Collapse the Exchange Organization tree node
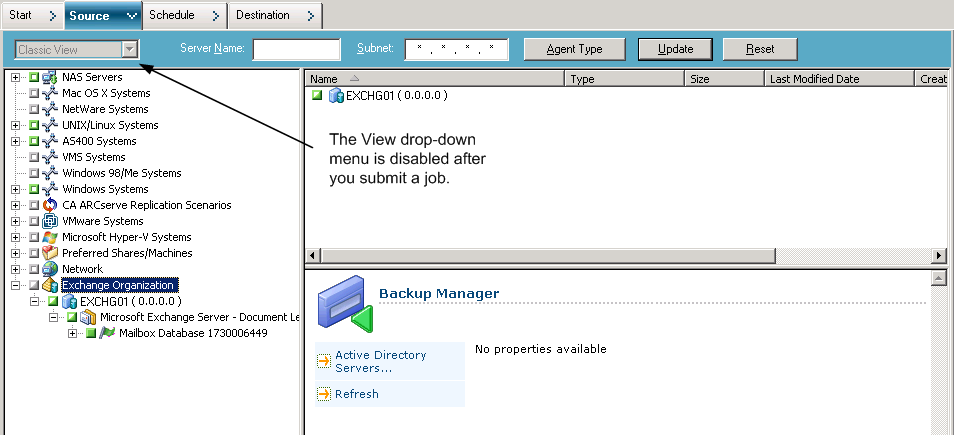 point(15,285)
